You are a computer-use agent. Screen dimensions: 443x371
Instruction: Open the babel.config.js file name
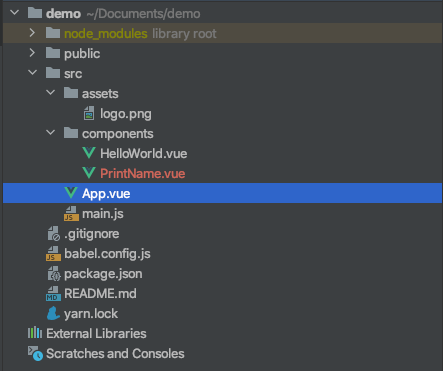[107, 254]
